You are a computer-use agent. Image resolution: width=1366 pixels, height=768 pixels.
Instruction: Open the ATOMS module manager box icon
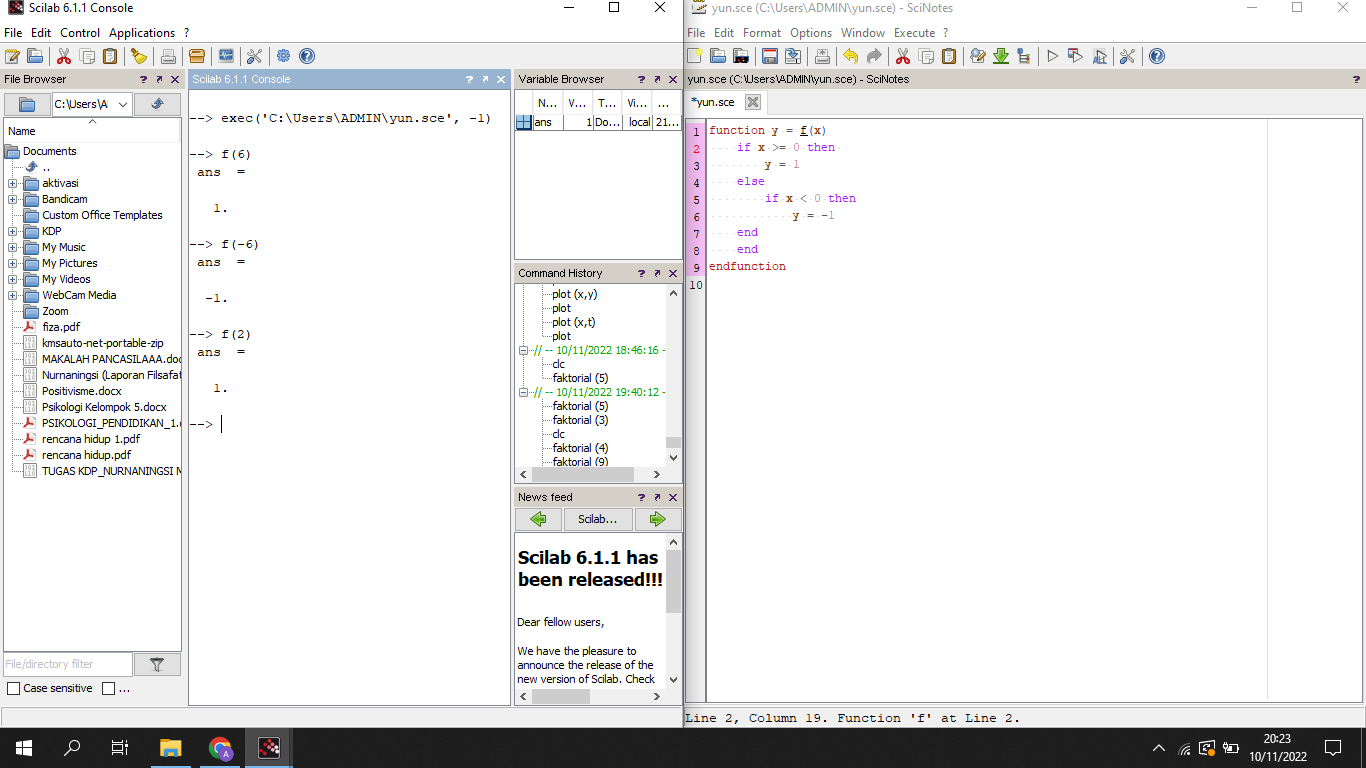(197, 56)
